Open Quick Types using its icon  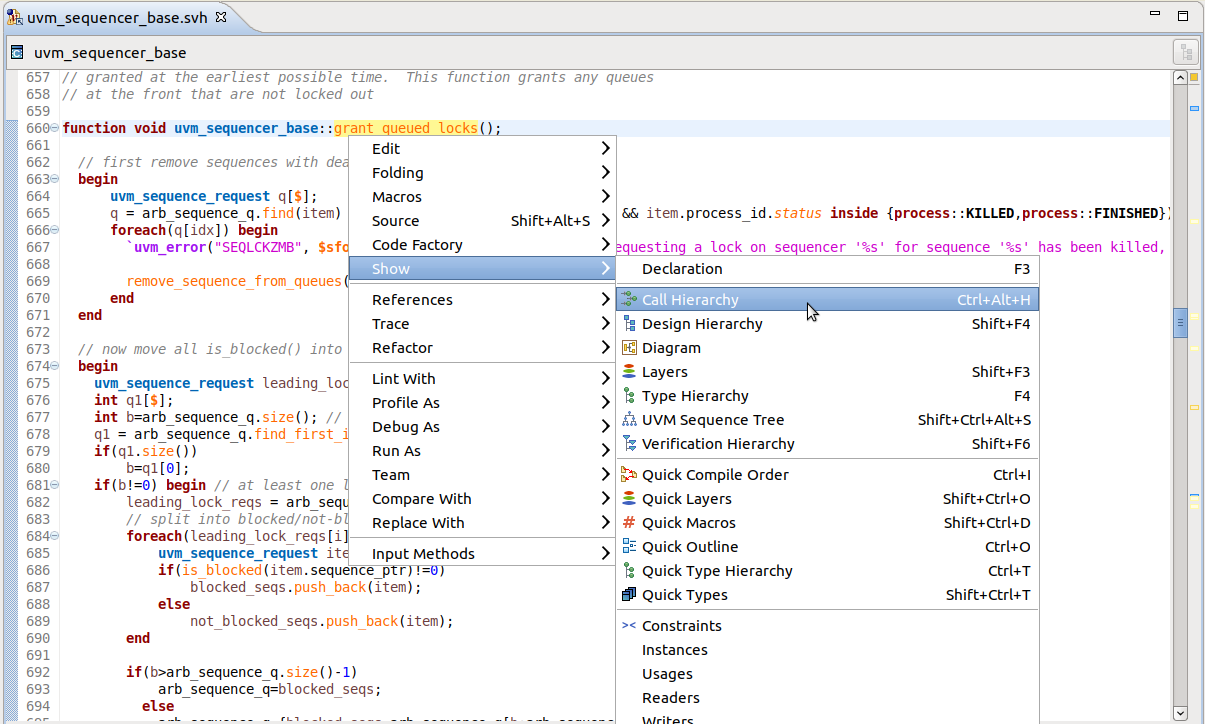tap(628, 594)
